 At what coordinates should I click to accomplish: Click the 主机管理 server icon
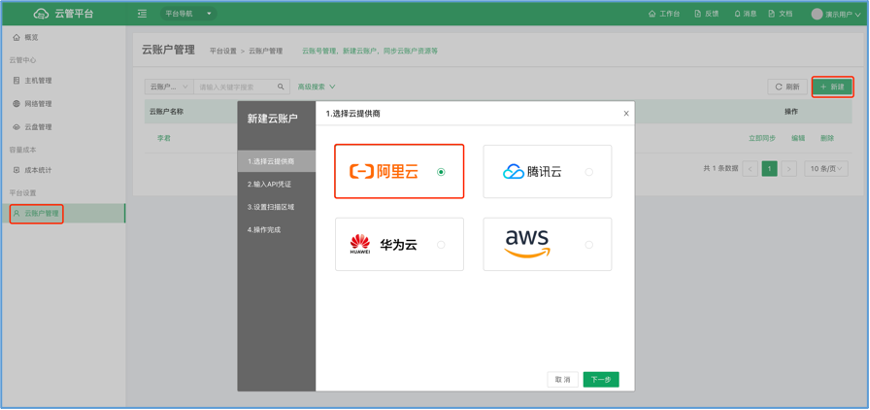pyautogui.click(x=16, y=80)
